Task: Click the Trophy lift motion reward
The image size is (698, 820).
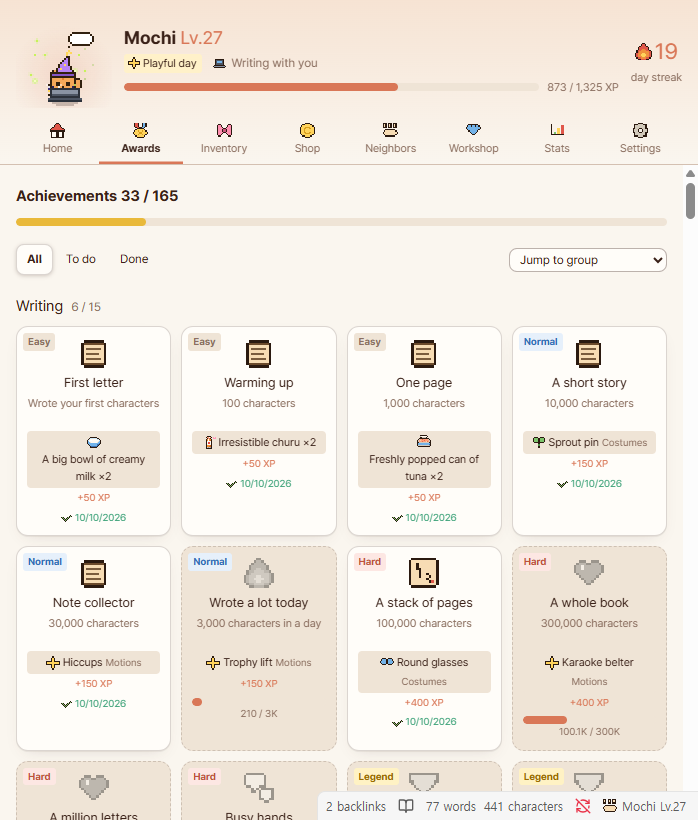Action: coord(259,663)
